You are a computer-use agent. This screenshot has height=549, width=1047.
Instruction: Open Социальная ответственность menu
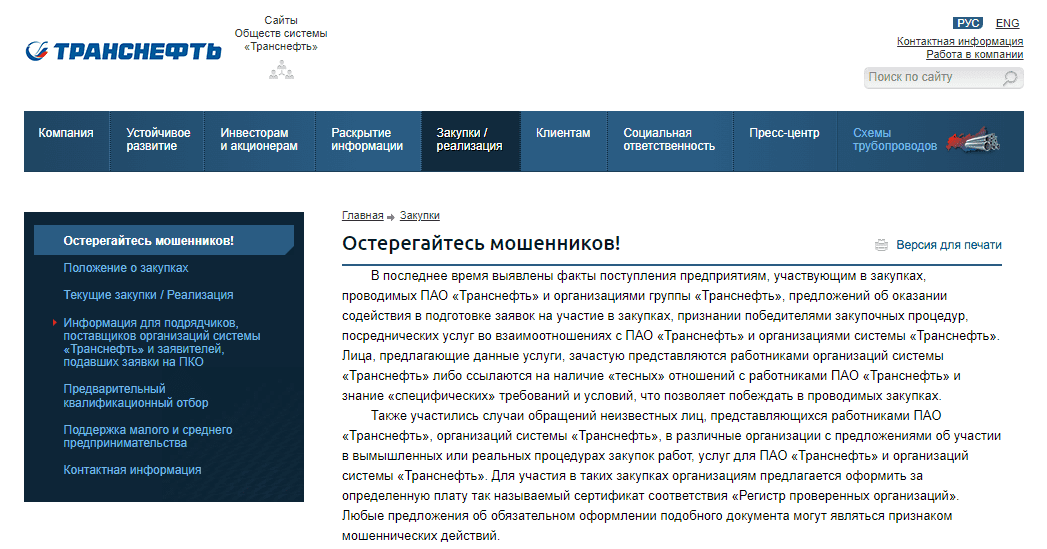669,140
